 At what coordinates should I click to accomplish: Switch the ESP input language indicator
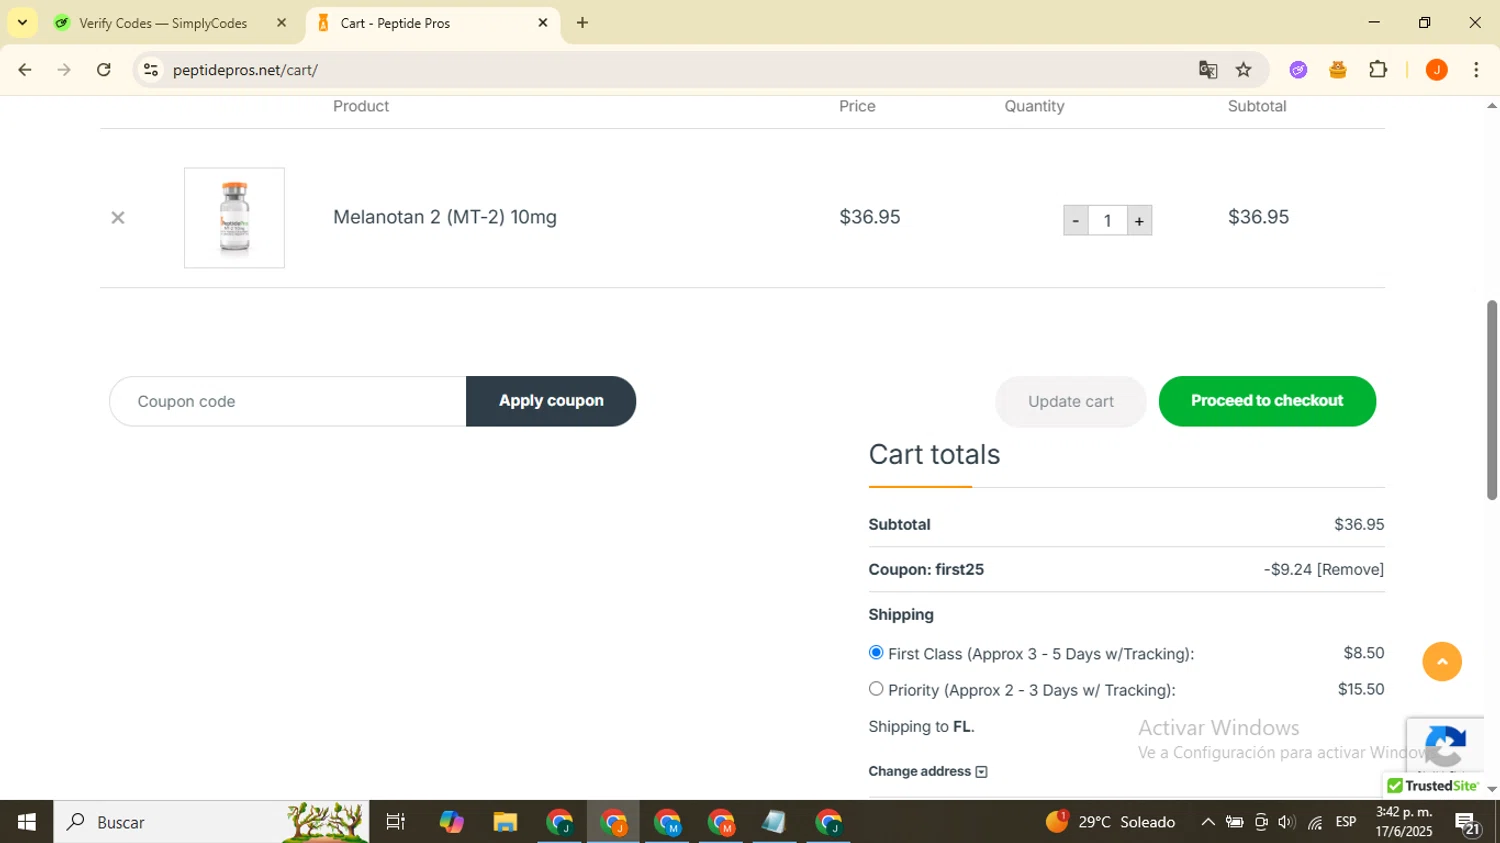click(1346, 822)
